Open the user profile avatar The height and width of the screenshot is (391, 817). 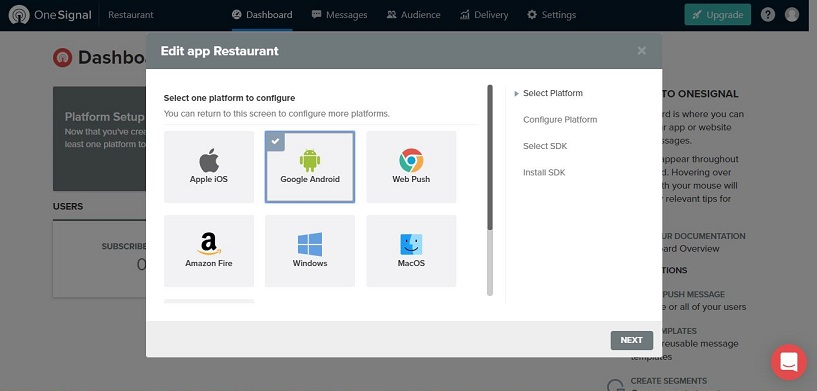click(x=792, y=15)
